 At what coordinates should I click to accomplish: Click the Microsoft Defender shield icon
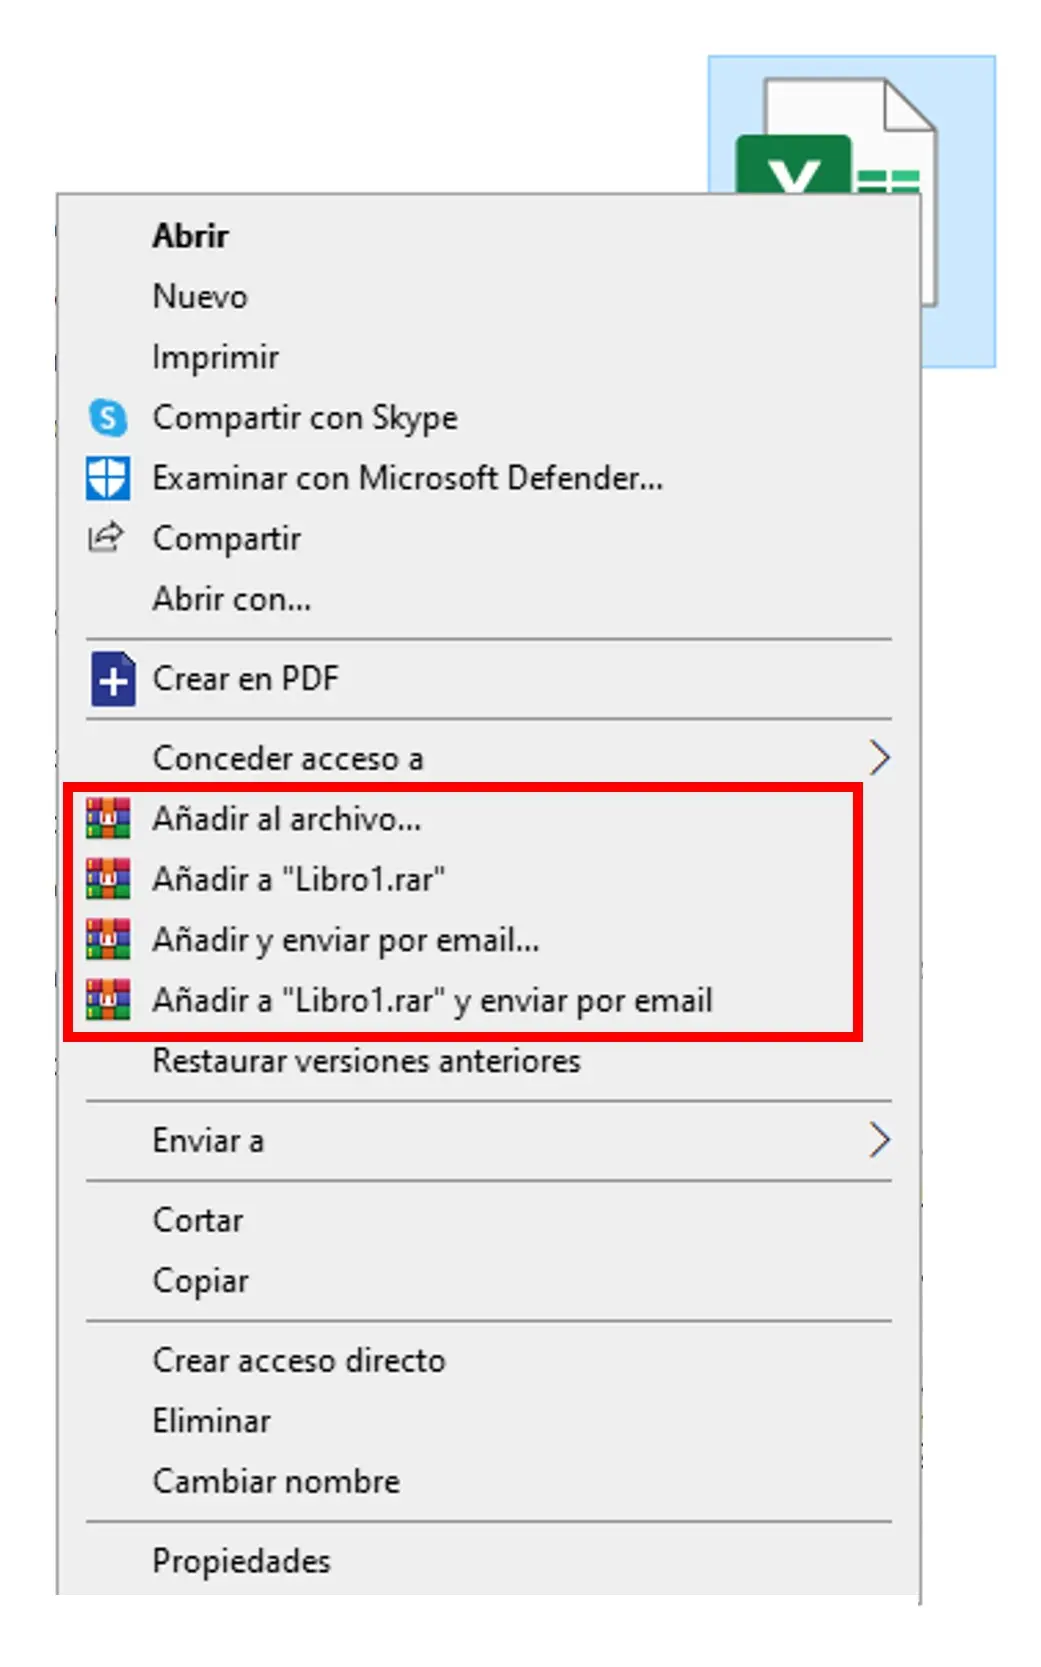tap(108, 478)
